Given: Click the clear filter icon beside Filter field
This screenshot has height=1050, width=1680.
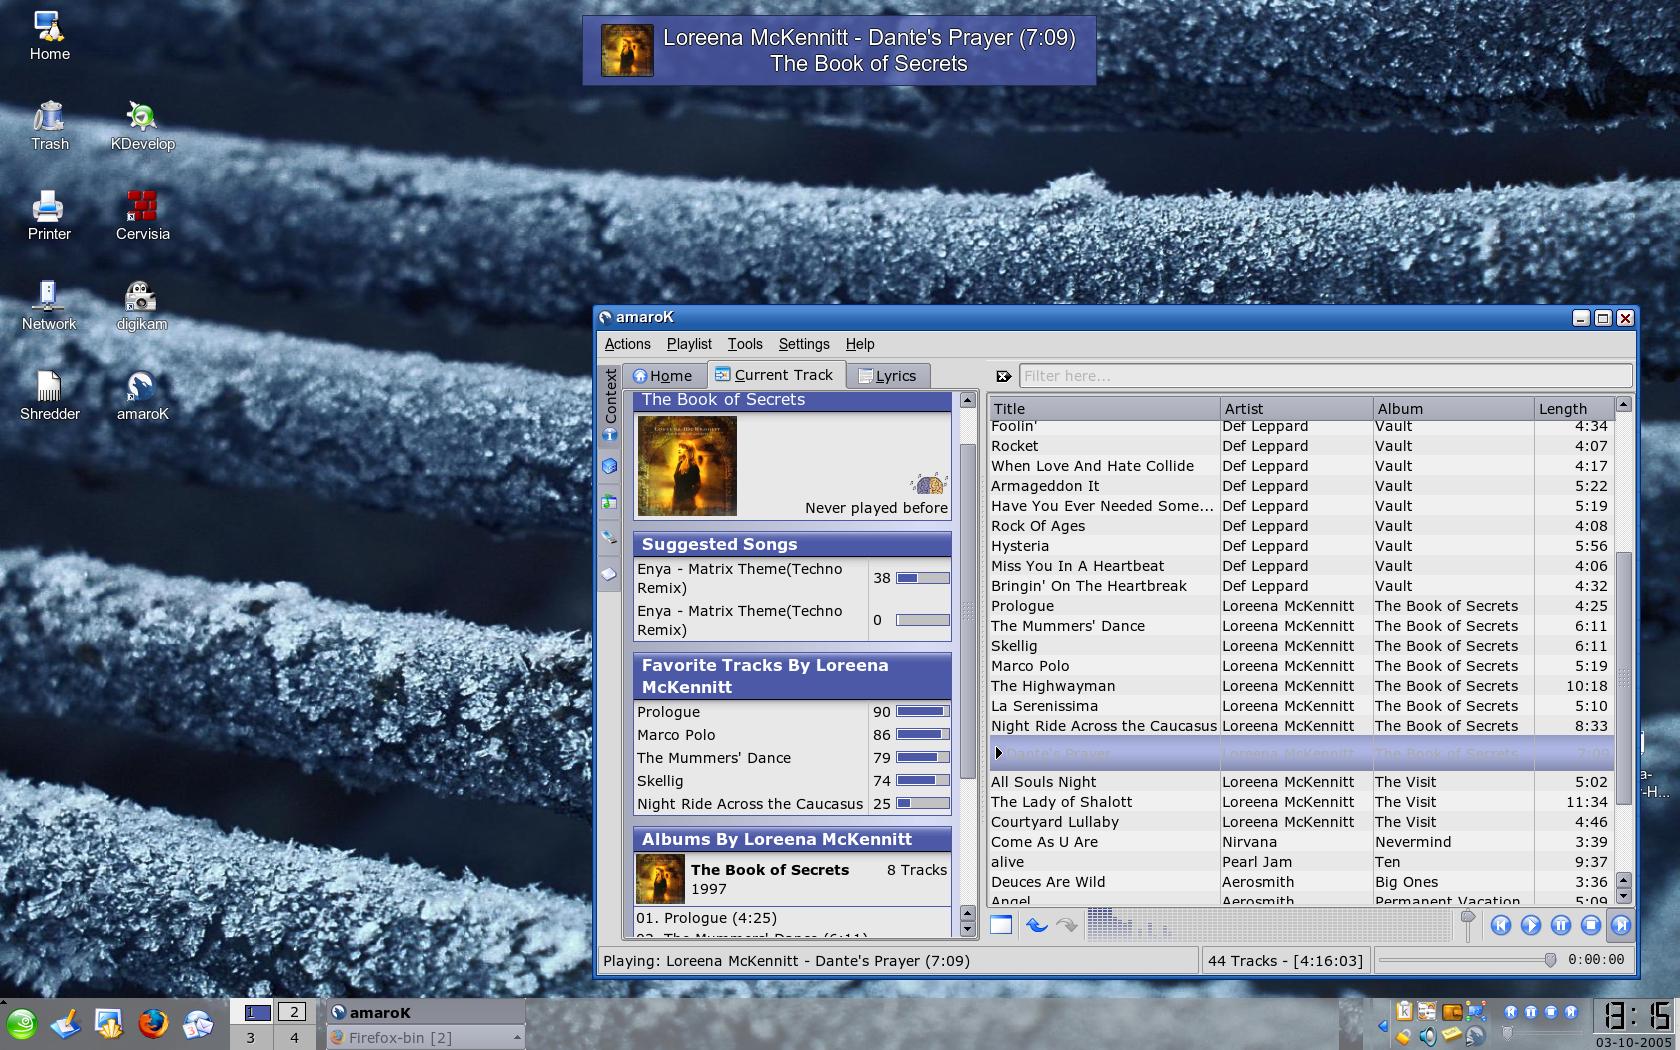Looking at the screenshot, I should (x=1003, y=376).
